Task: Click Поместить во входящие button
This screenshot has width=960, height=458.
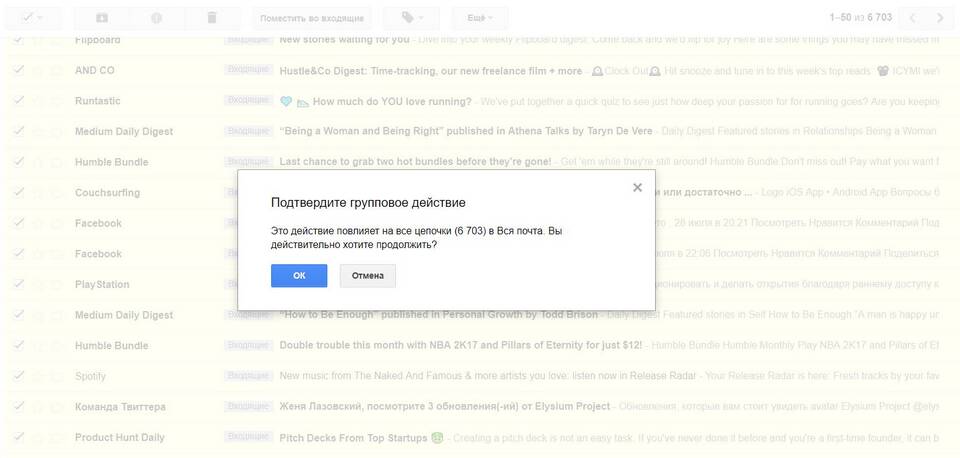Action: [x=312, y=18]
